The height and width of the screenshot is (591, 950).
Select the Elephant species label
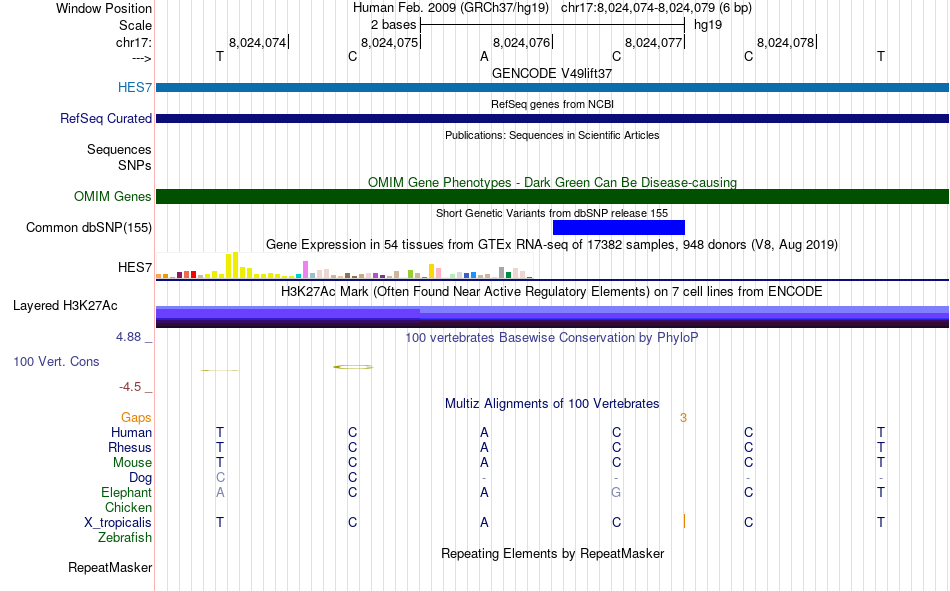click(126, 492)
